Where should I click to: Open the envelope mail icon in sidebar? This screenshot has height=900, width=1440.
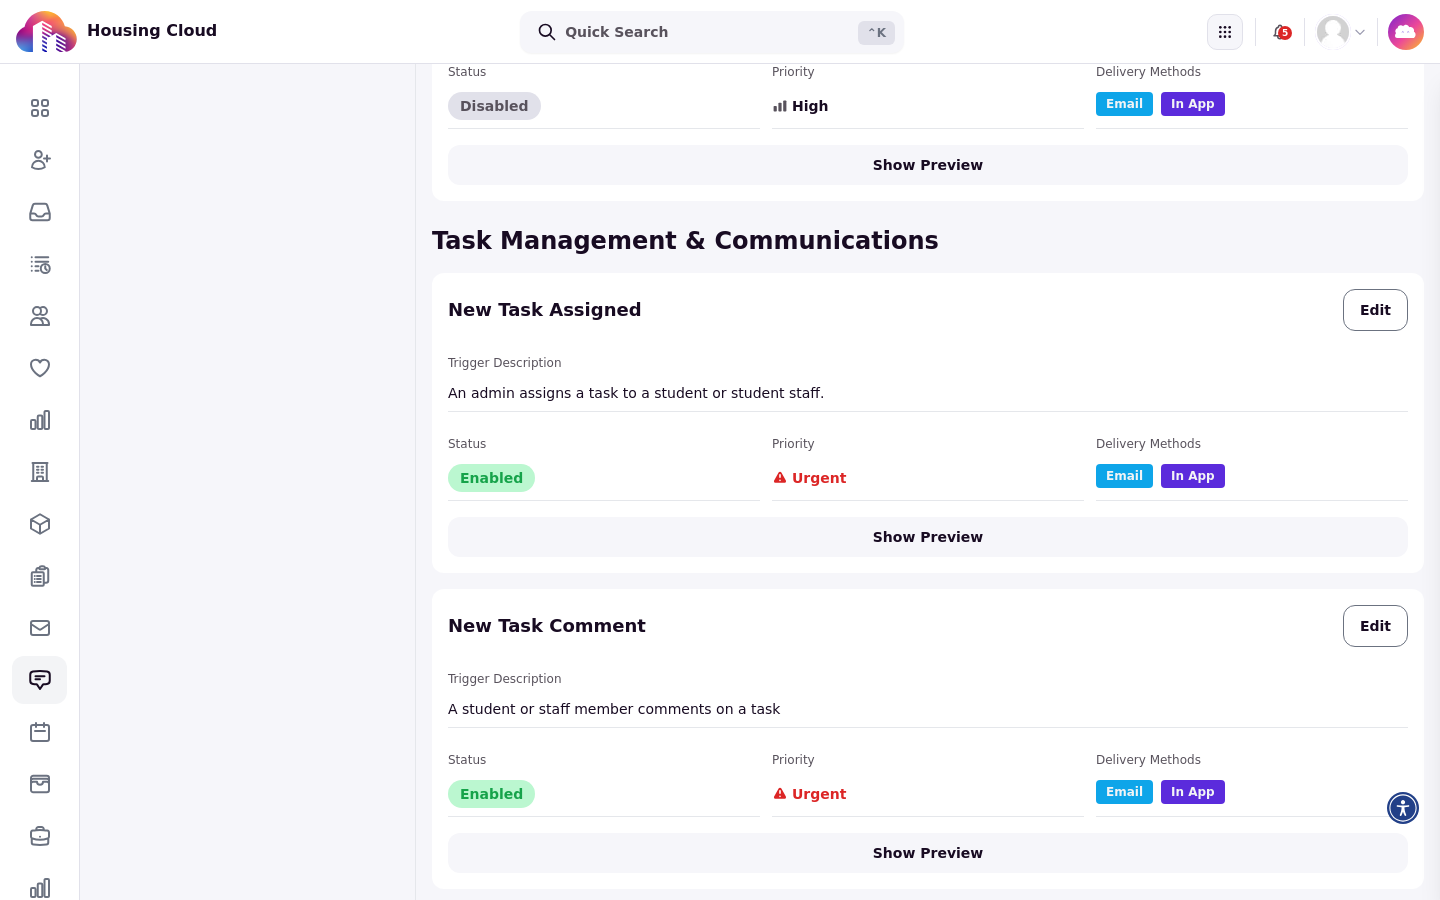coord(40,628)
